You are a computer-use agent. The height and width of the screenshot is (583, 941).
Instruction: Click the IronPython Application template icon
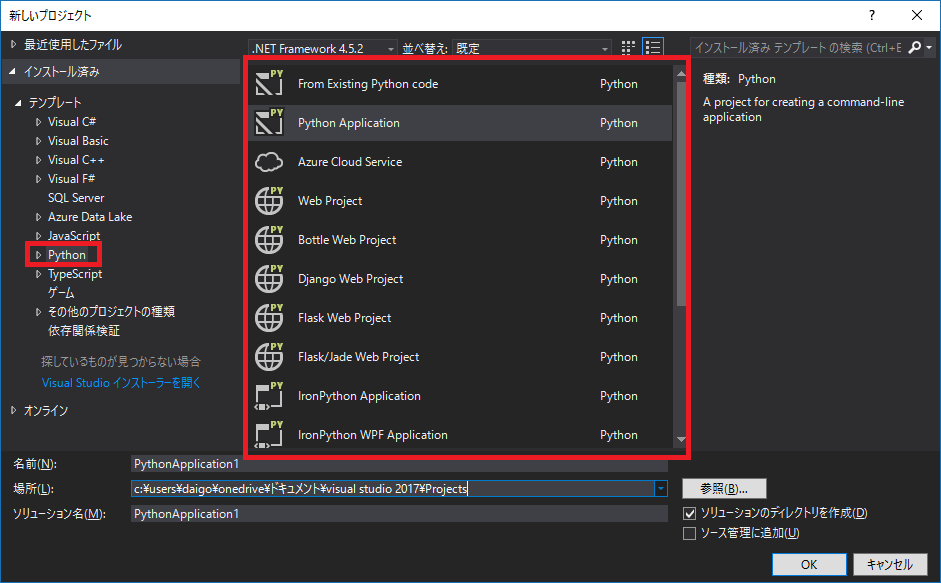click(x=269, y=395)
